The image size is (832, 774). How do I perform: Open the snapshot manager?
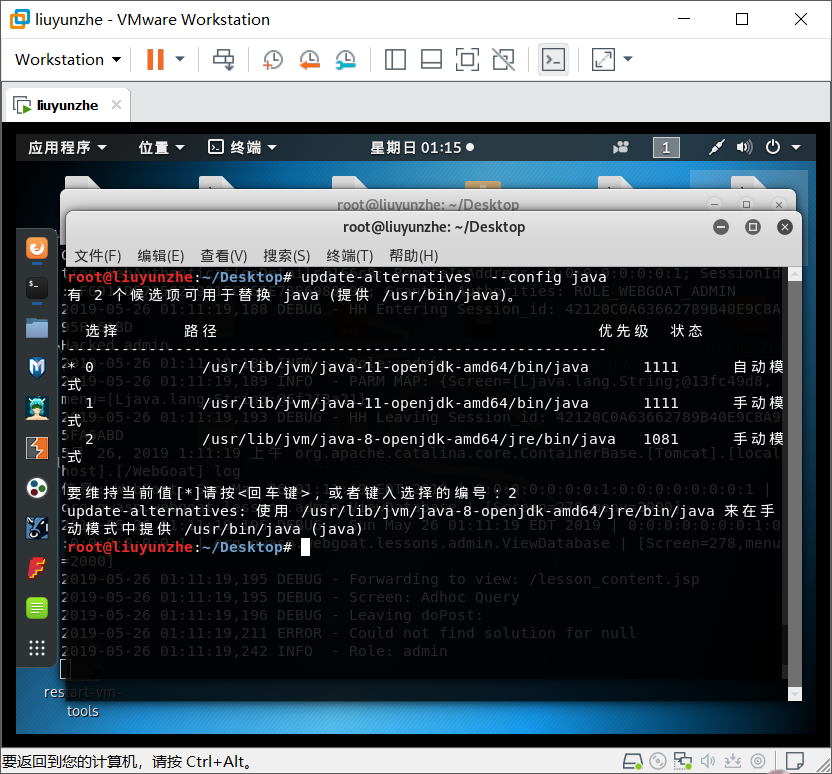[x=345, y=59]
